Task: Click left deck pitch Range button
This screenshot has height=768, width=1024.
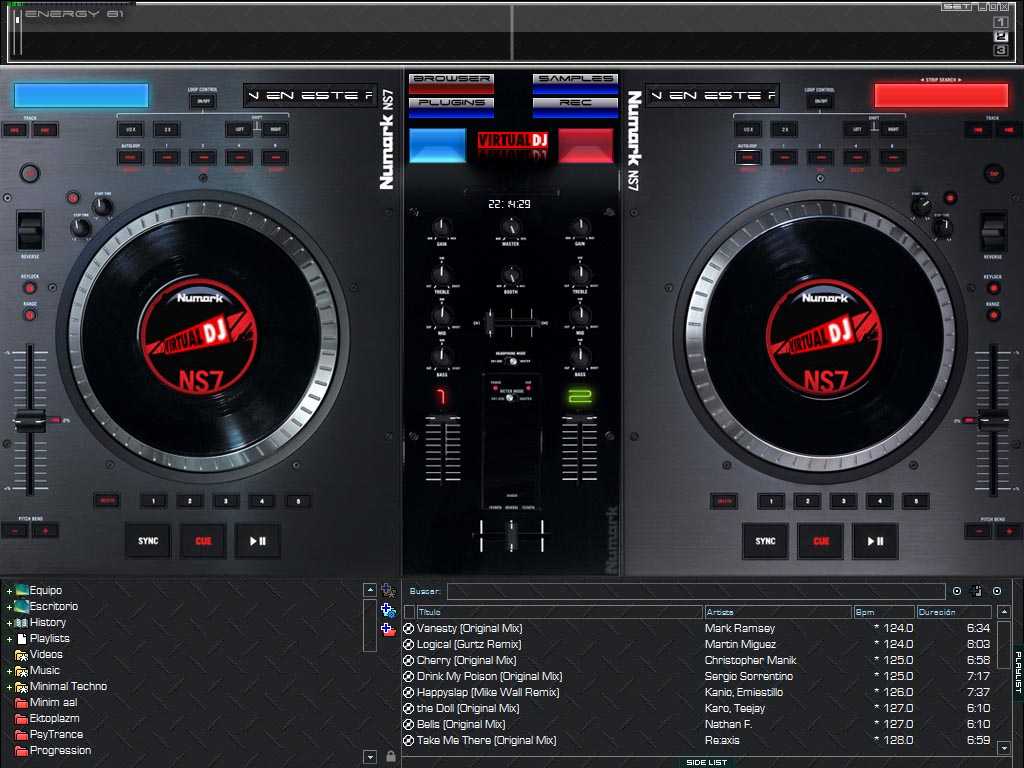Action: tap(29, 315)
